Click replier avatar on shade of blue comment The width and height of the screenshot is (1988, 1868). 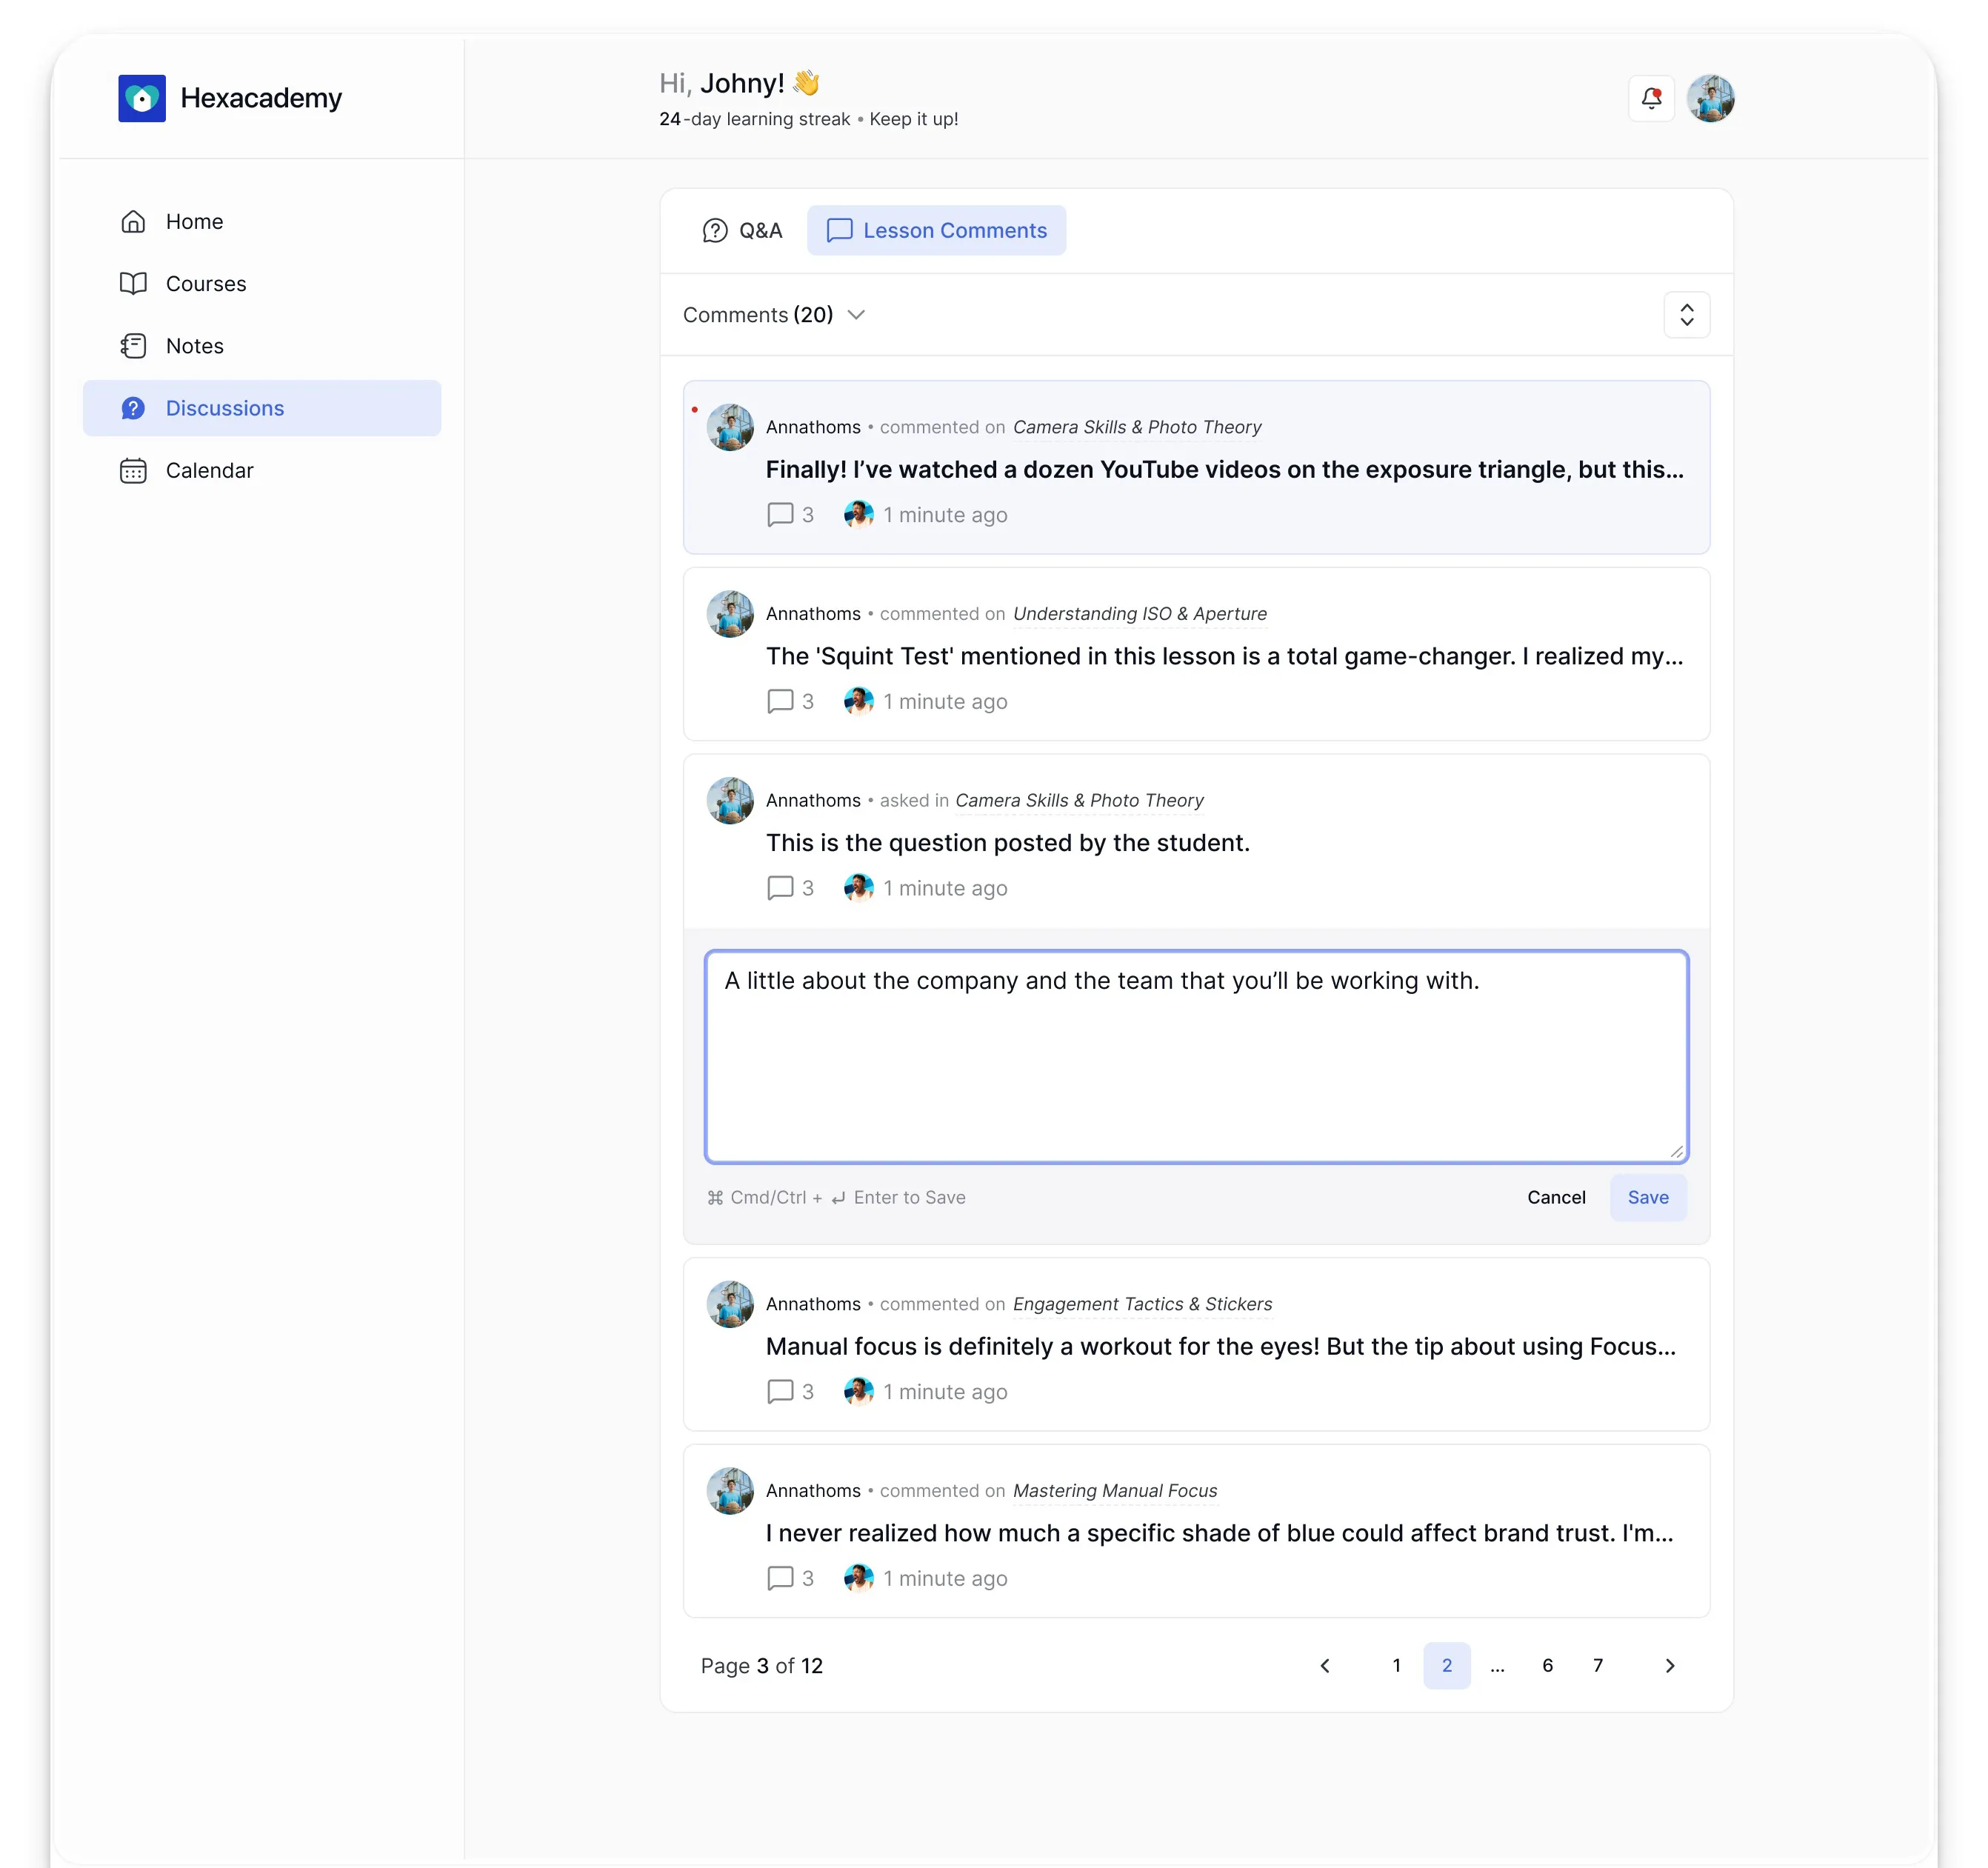point(858,1578)
